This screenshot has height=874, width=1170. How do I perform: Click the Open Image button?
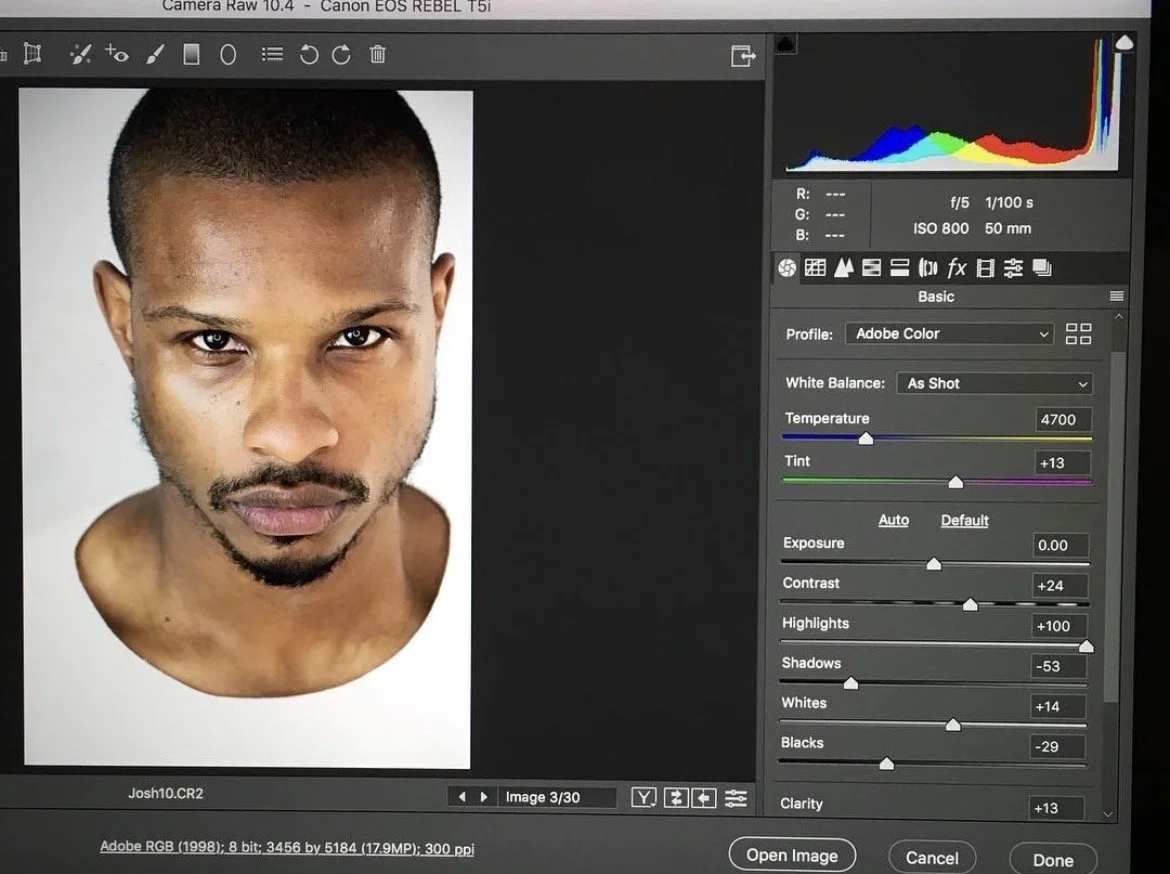click(792, 855)
